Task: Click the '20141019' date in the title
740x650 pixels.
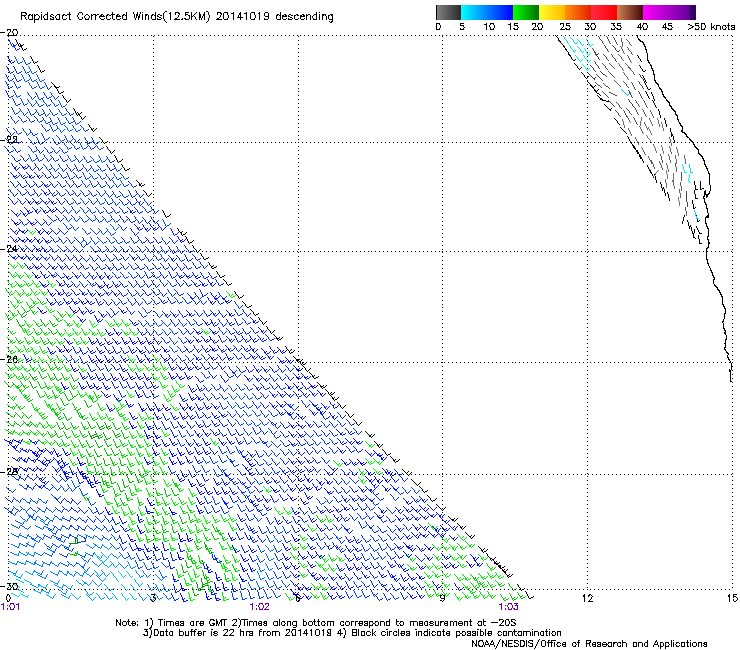Action: tap(243, 16)
